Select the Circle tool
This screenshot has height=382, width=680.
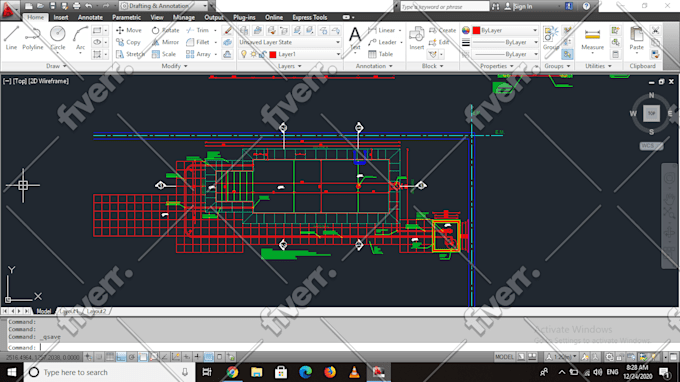58,38
